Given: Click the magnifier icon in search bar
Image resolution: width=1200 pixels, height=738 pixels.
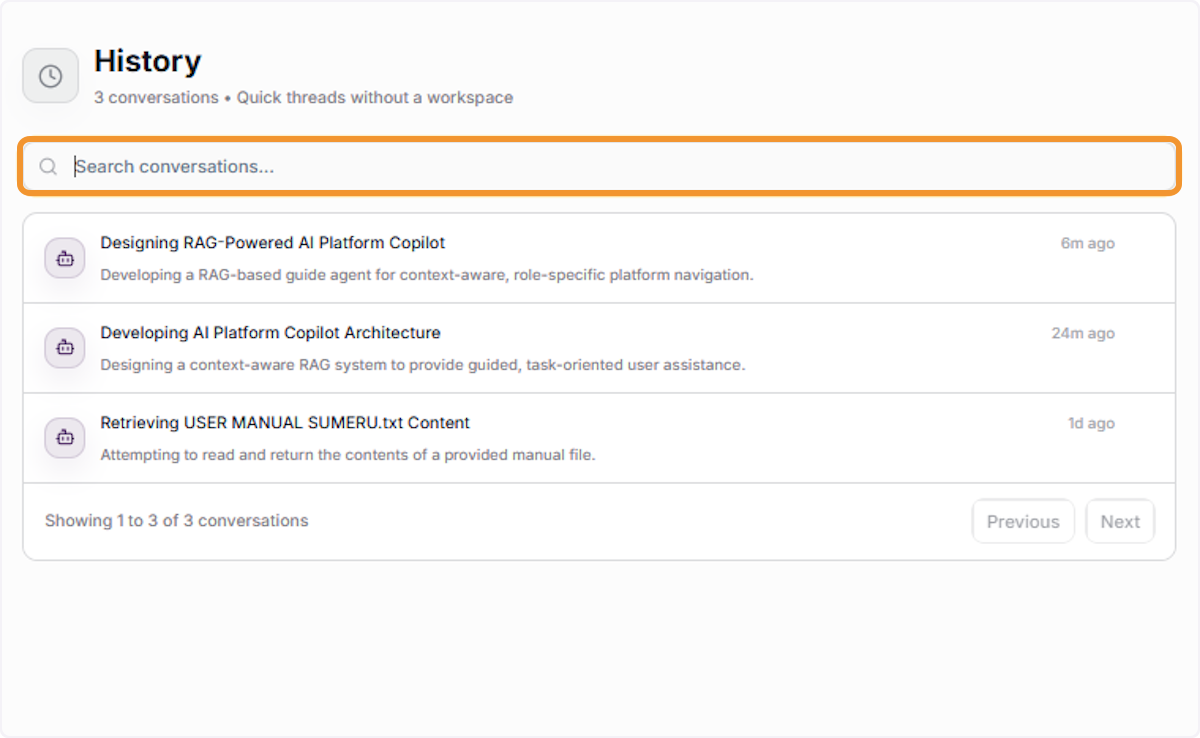Looking at the screenshot, I should point(47,167).
